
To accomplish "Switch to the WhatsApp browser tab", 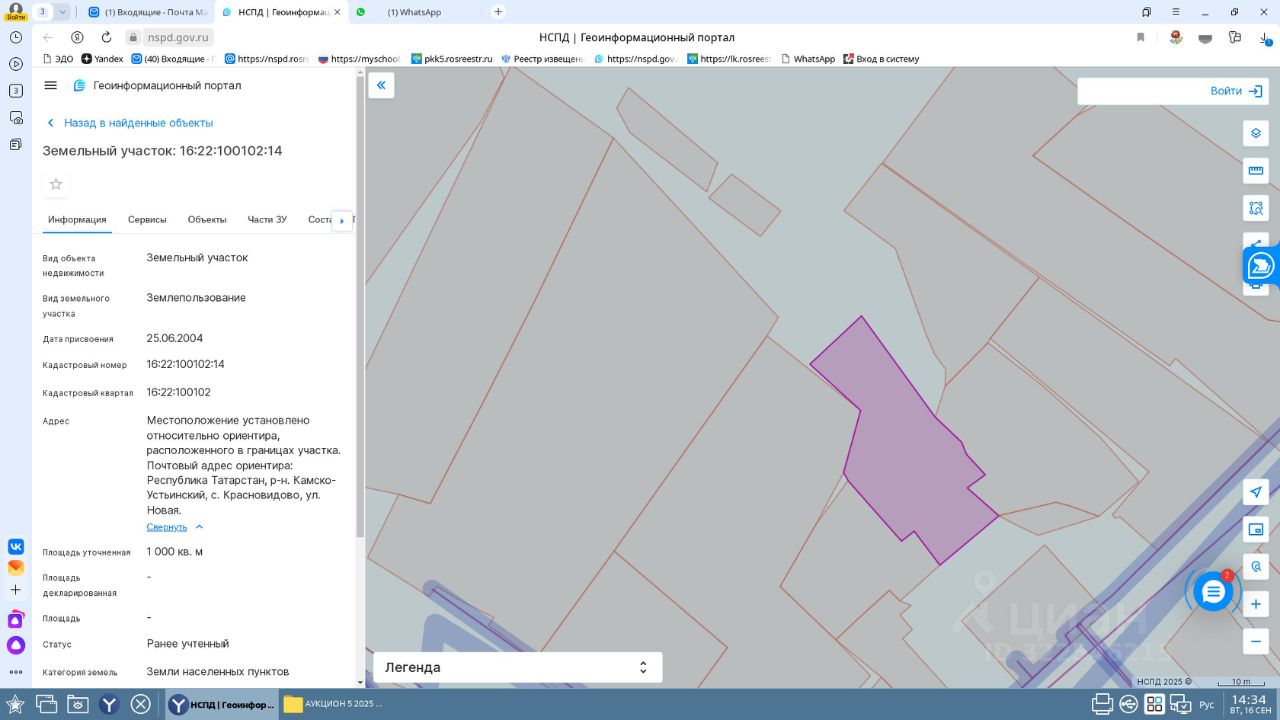I will 415,12.
